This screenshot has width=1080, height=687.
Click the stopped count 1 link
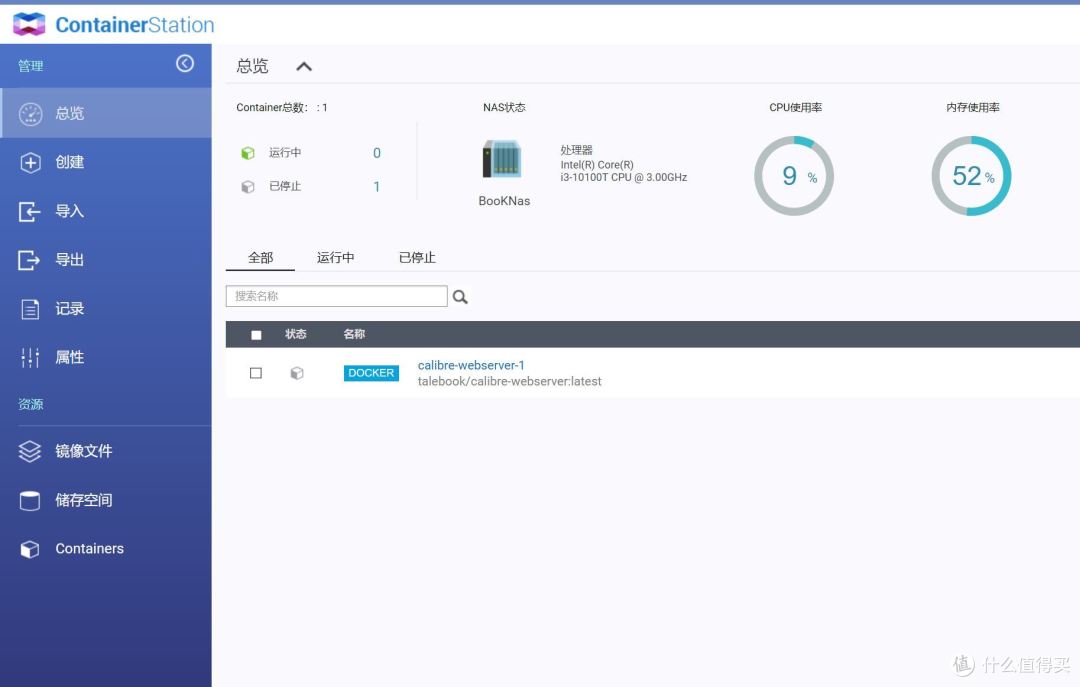click(x=377, y=187)
